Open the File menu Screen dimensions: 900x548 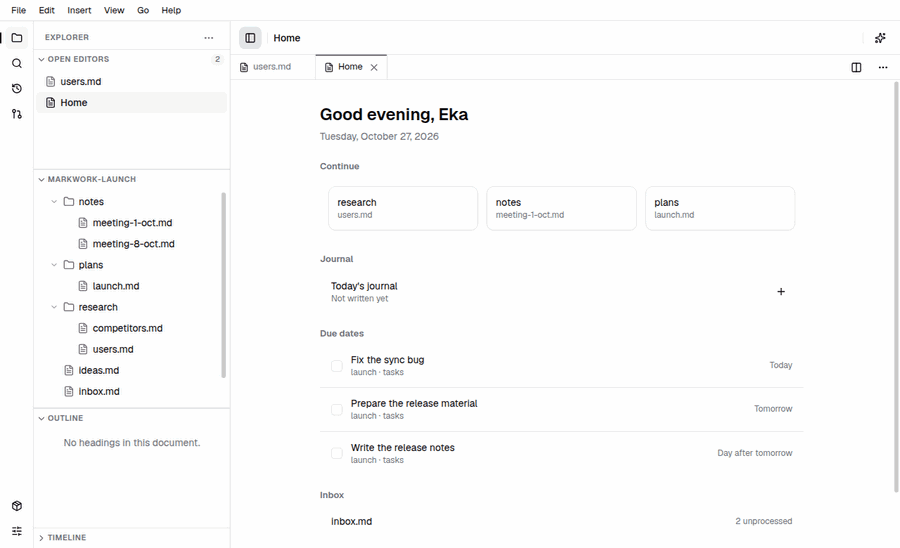pos(18,10)
